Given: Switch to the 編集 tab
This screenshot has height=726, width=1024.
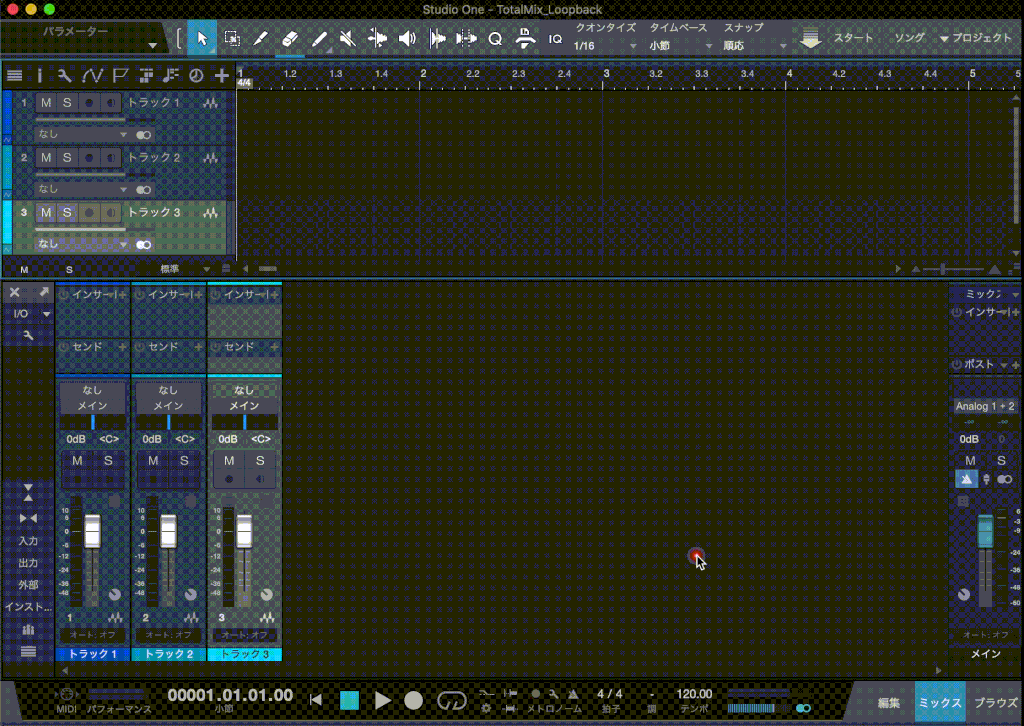Looking at the screenshot, I should 889,703.
